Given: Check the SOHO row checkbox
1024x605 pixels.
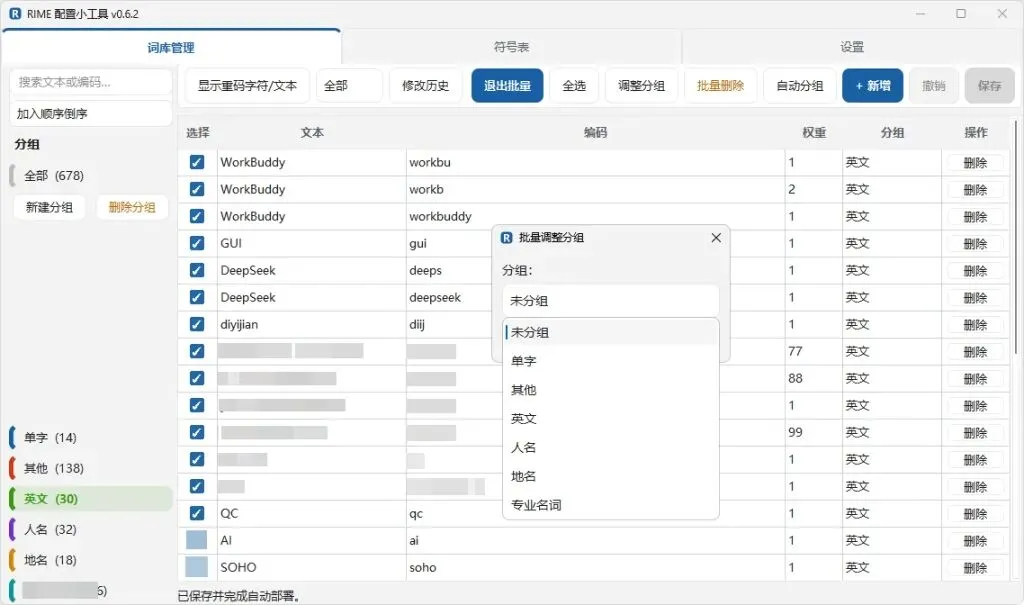Looking at the screenshot, I should (197, 567).
